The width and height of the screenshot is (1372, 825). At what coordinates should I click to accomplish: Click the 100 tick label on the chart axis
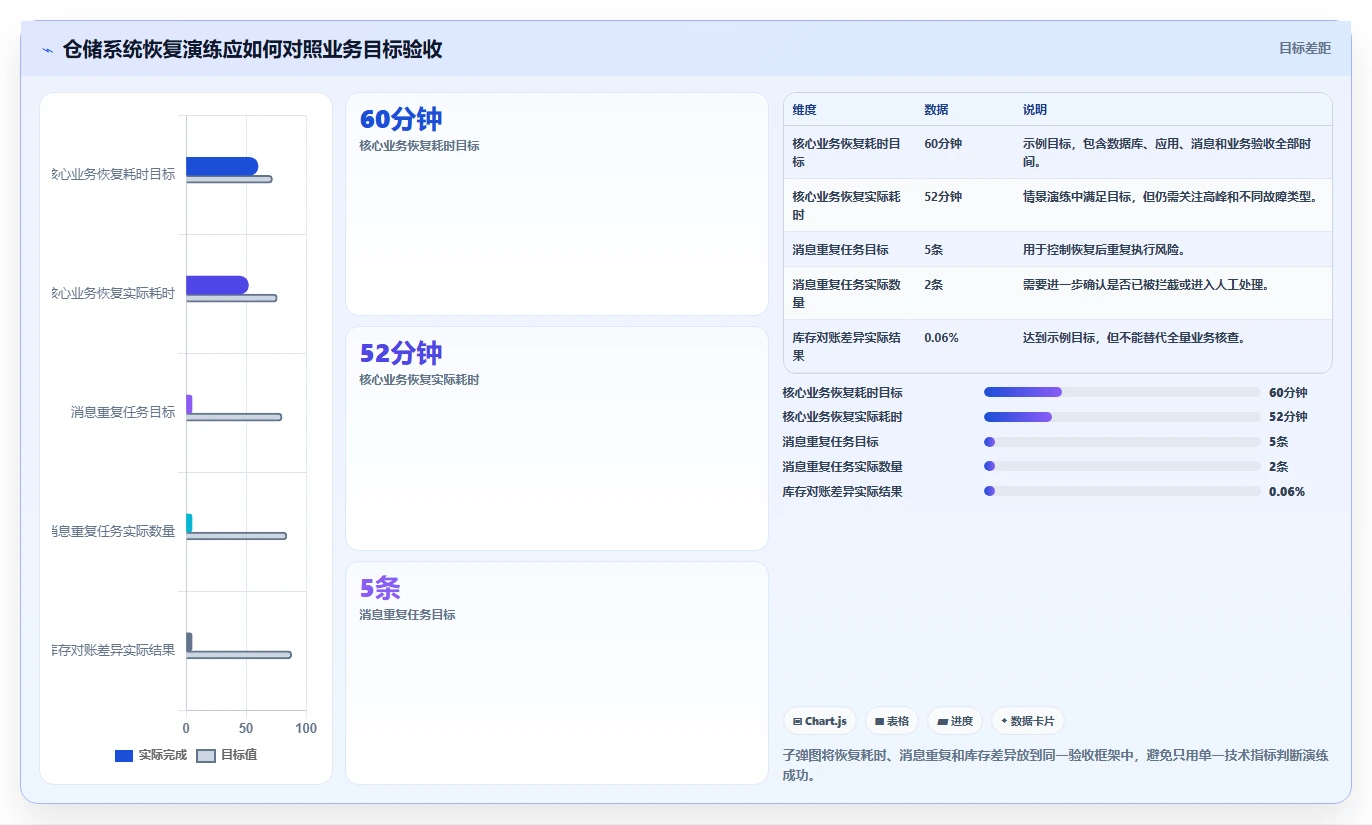(306, 729)
